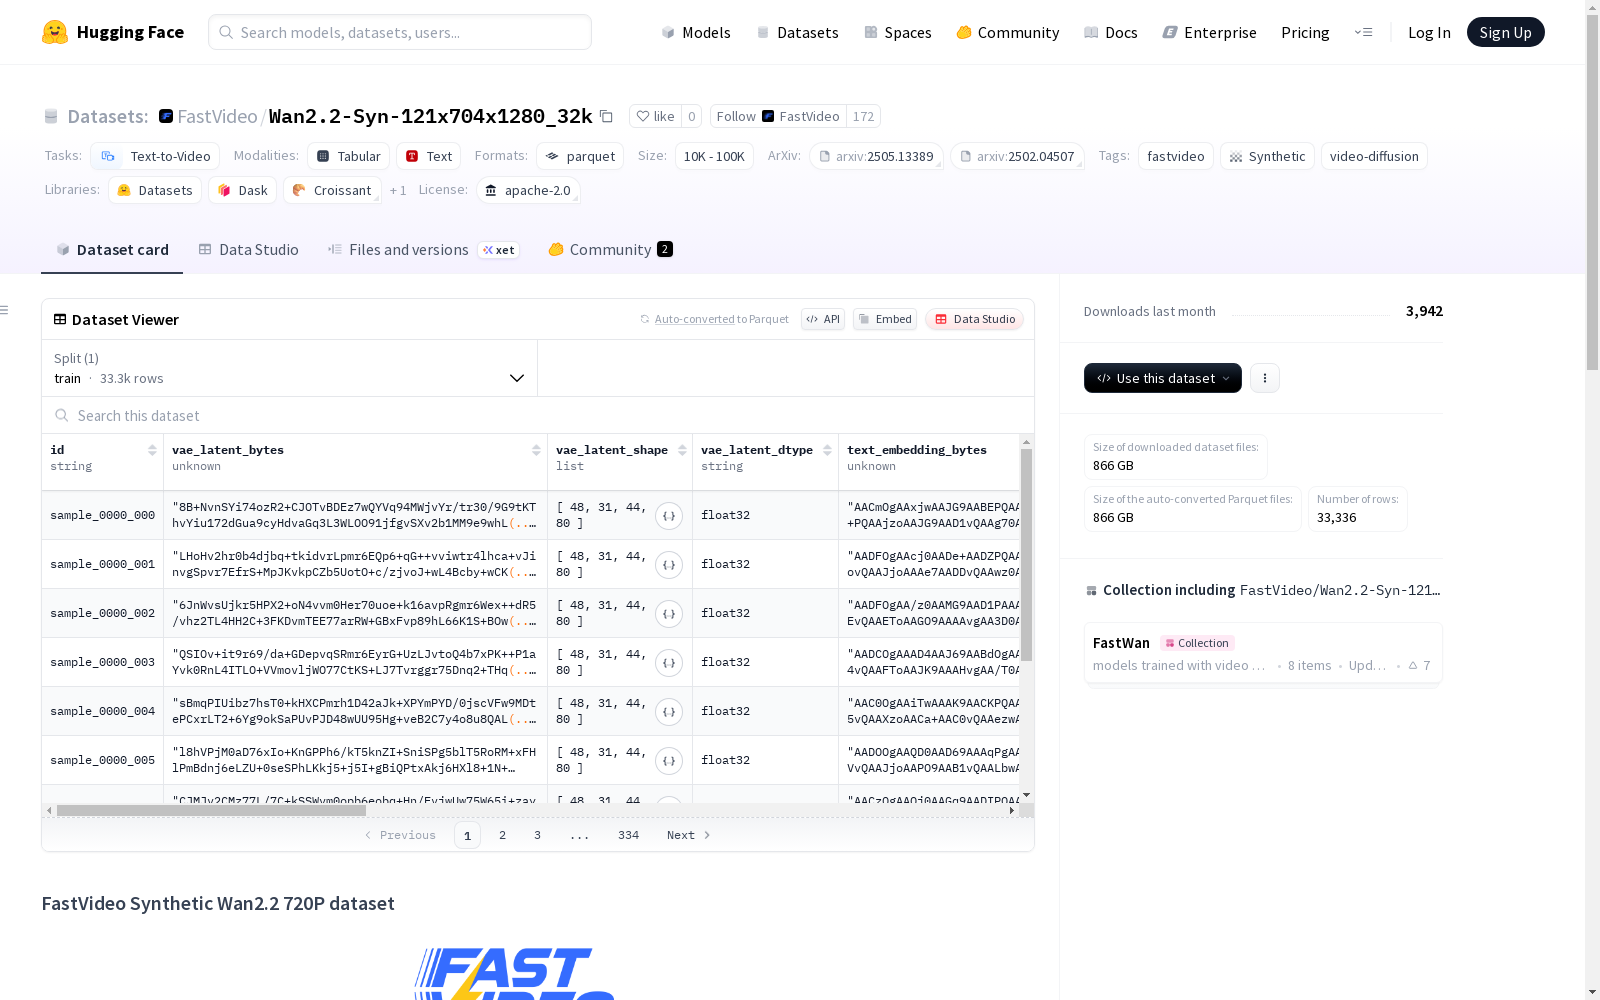The width and height of the screenshot is (1600, 1000).
Task: Open Community in the top navigation
Action: (1008, 32)
